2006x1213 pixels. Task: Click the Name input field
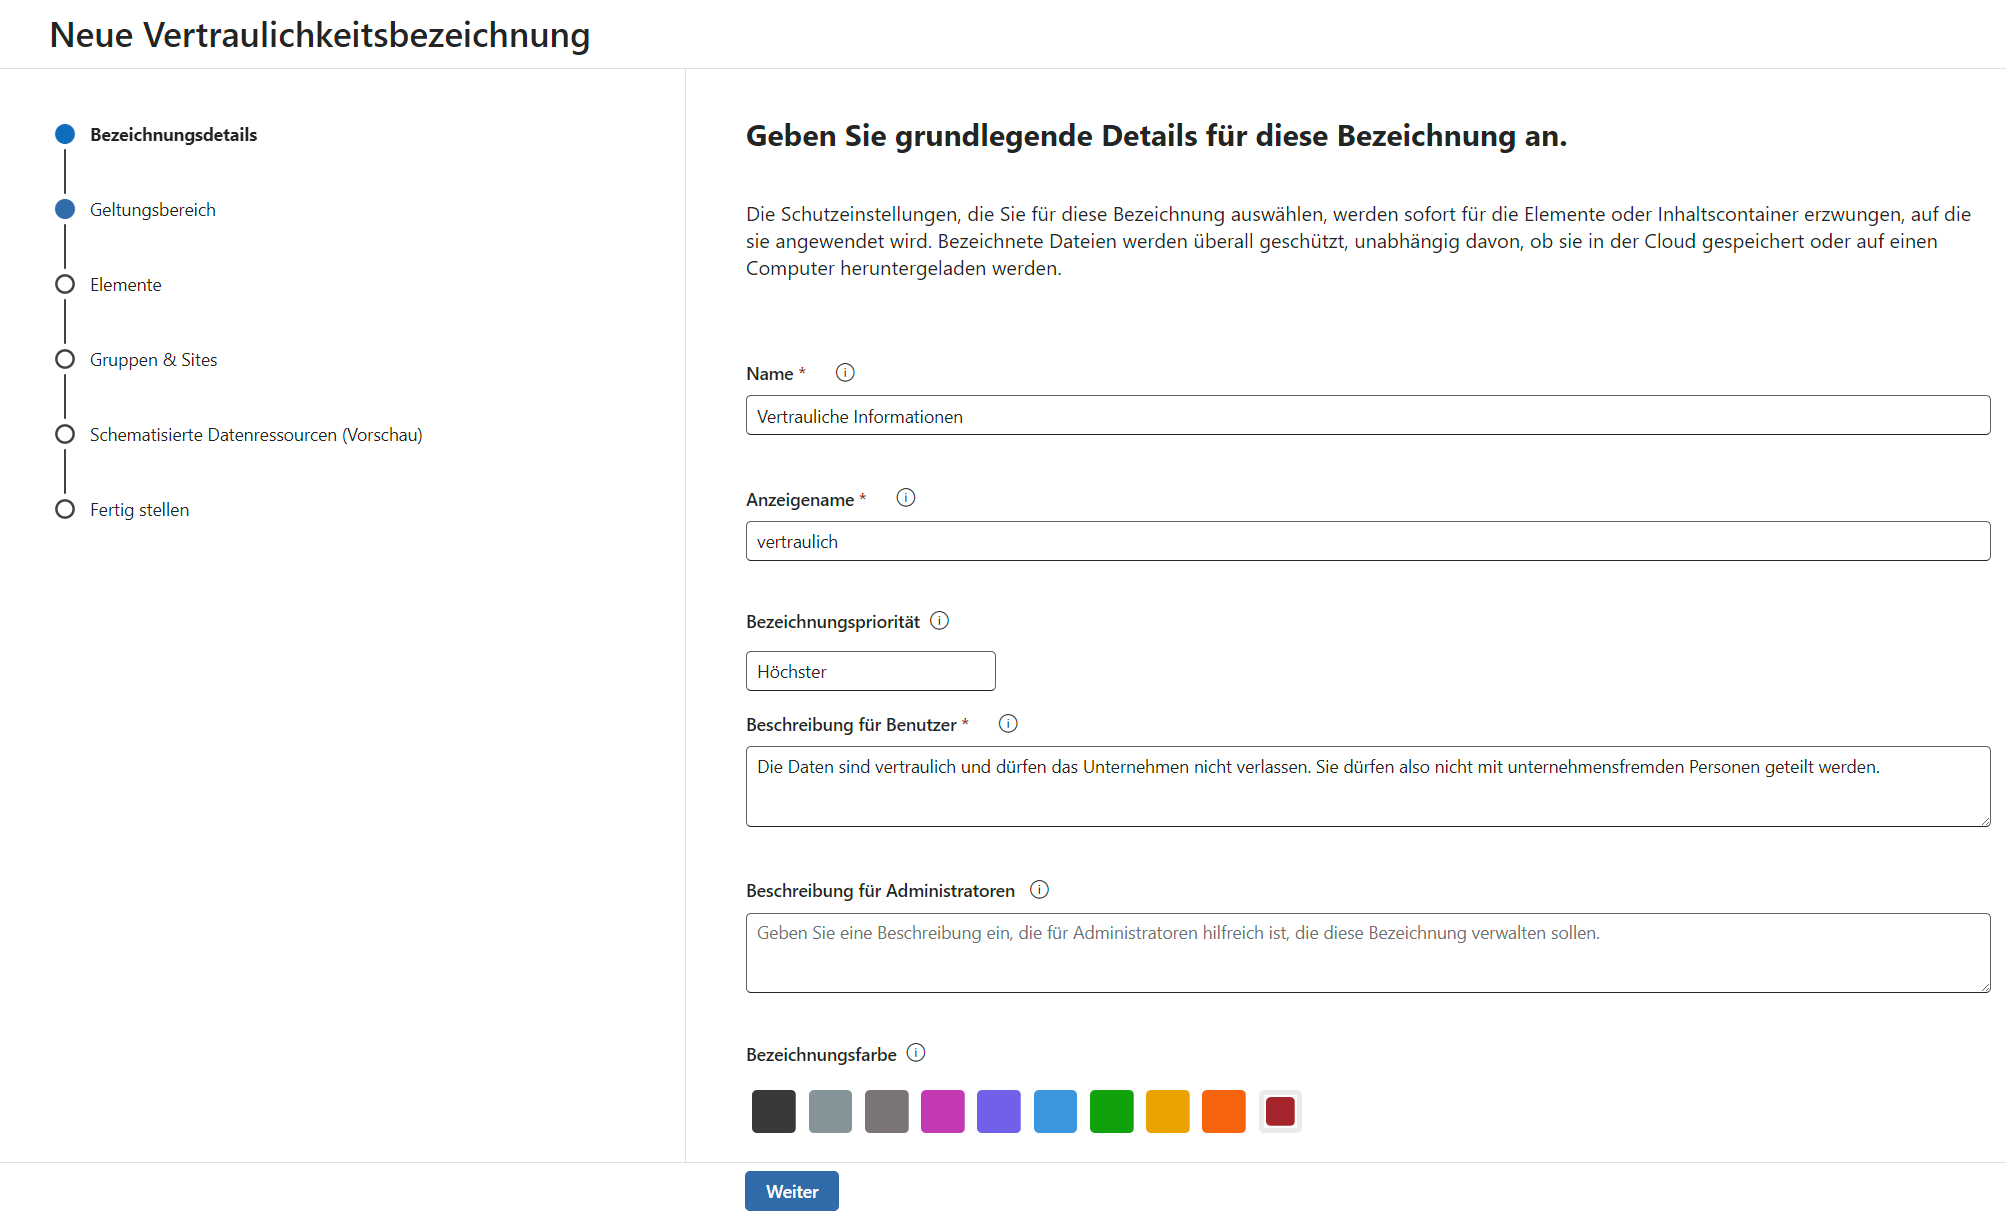coord(1367,416)
